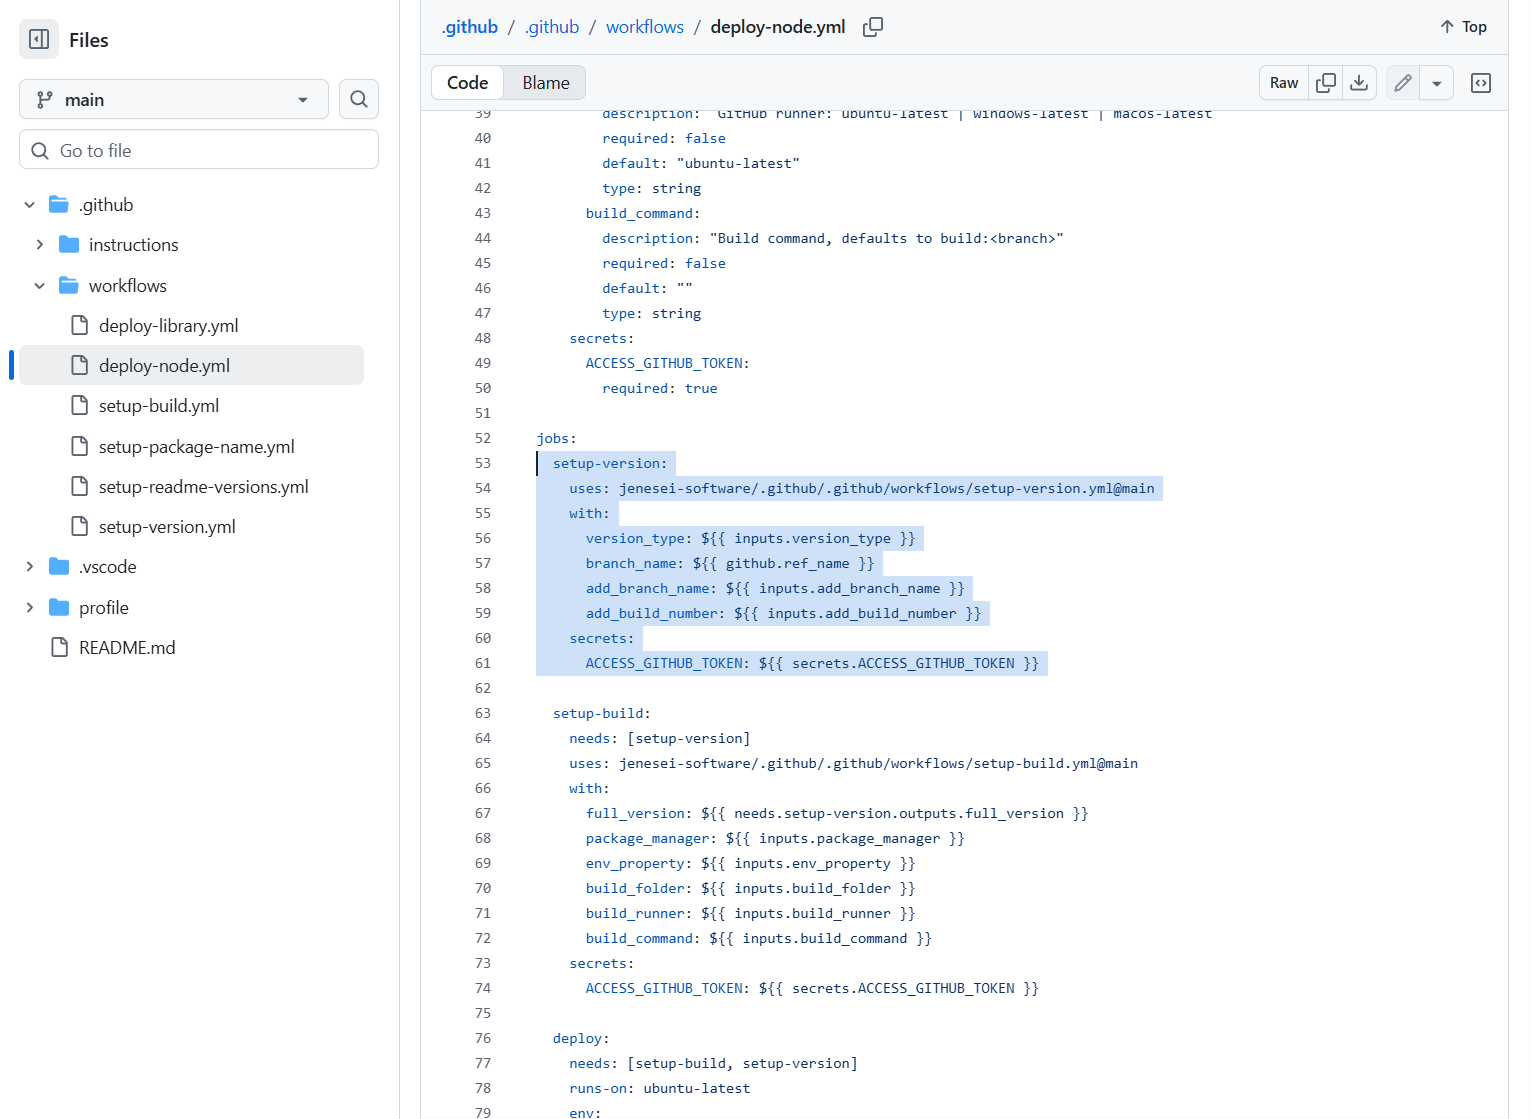Expand the instructions folder chevron
This screenshot has height=1119, width=1530.
coord(40,245)
